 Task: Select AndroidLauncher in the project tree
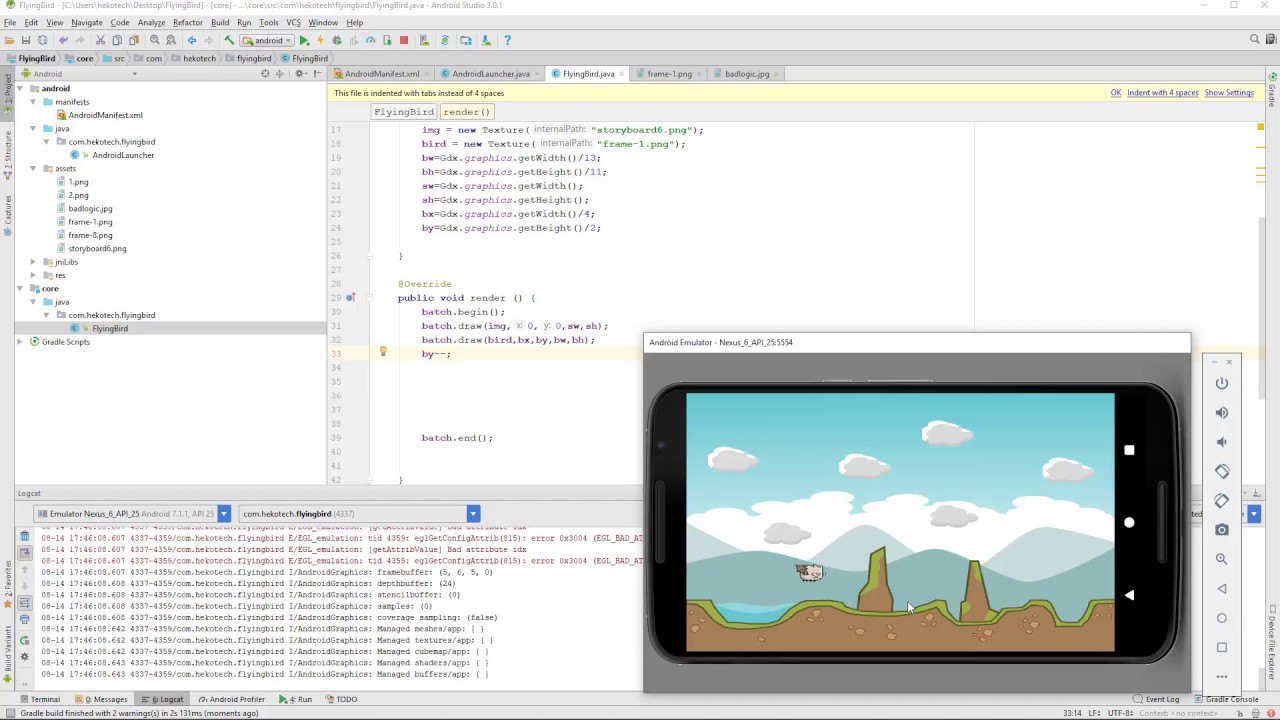pyautogui.click(x=123, y=155)
